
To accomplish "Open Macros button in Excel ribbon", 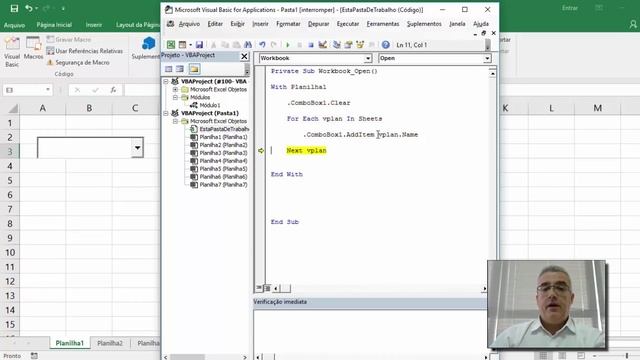I will pyautogui.click(x=33, y=48).
